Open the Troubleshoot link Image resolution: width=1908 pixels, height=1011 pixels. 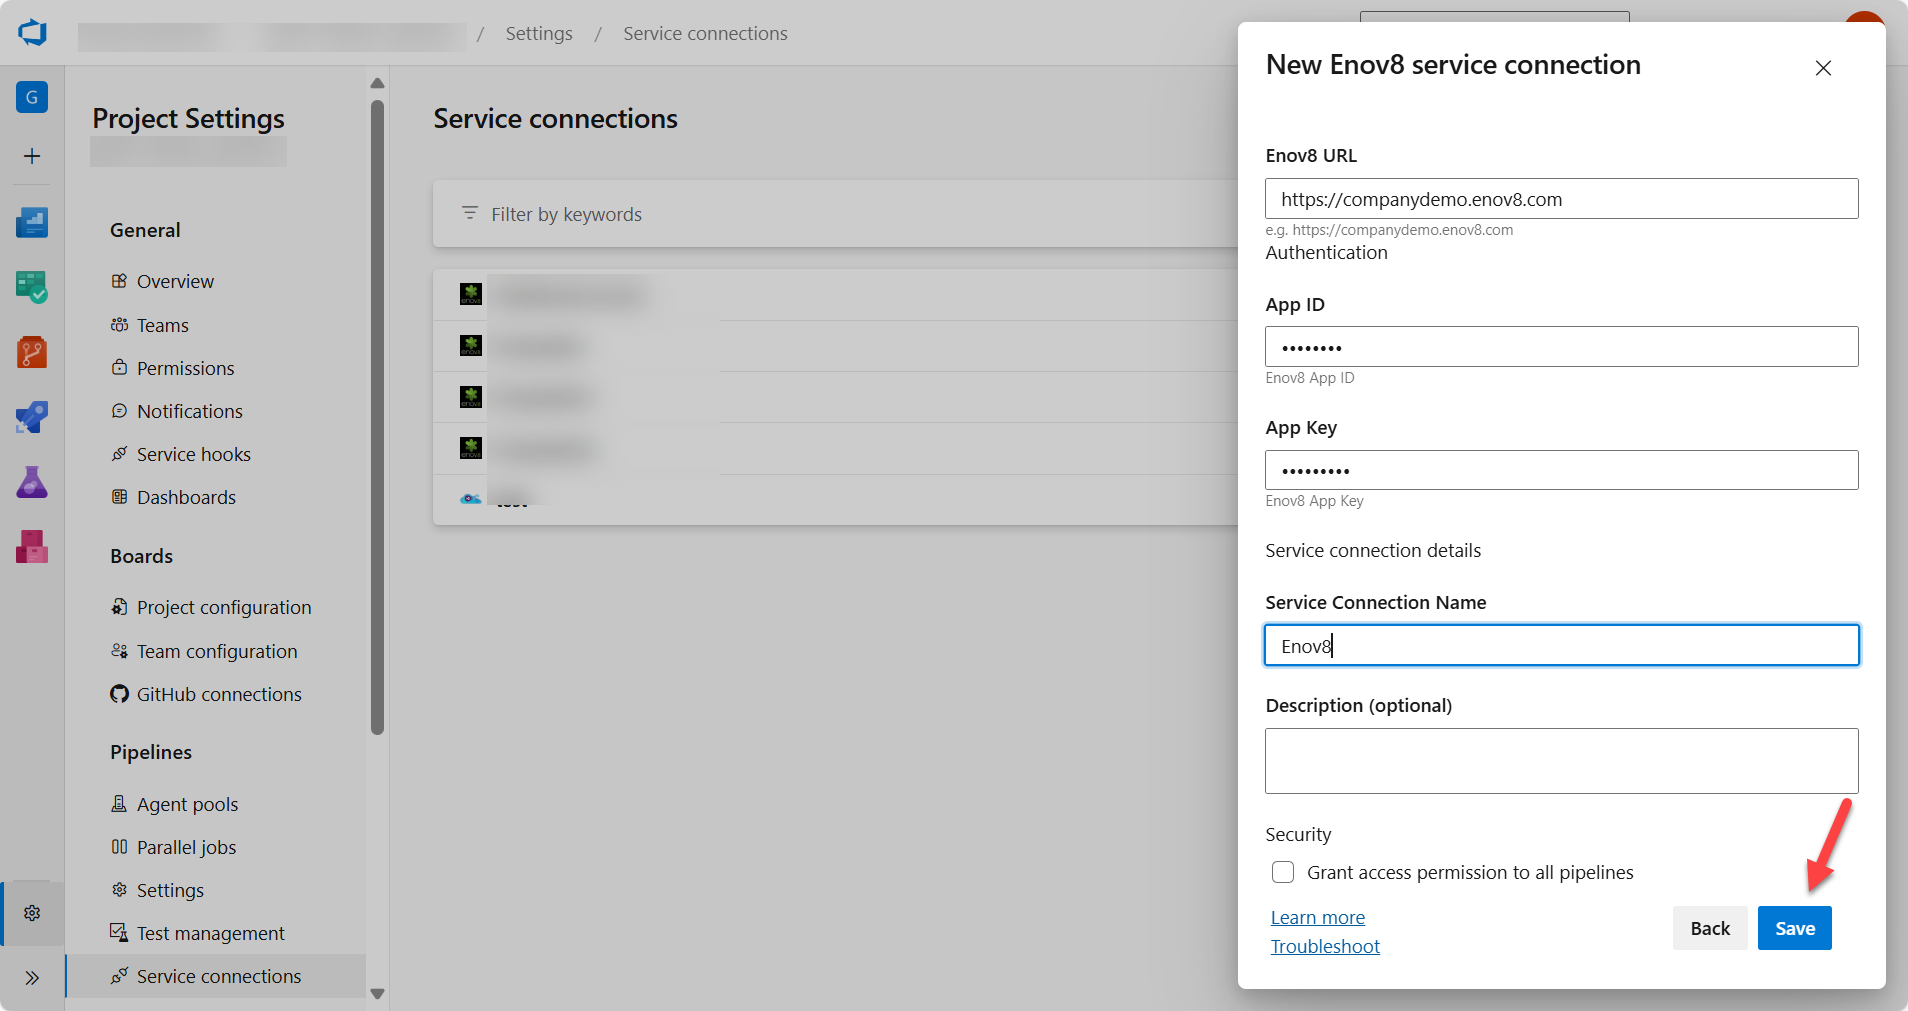tap(1325, 946)
